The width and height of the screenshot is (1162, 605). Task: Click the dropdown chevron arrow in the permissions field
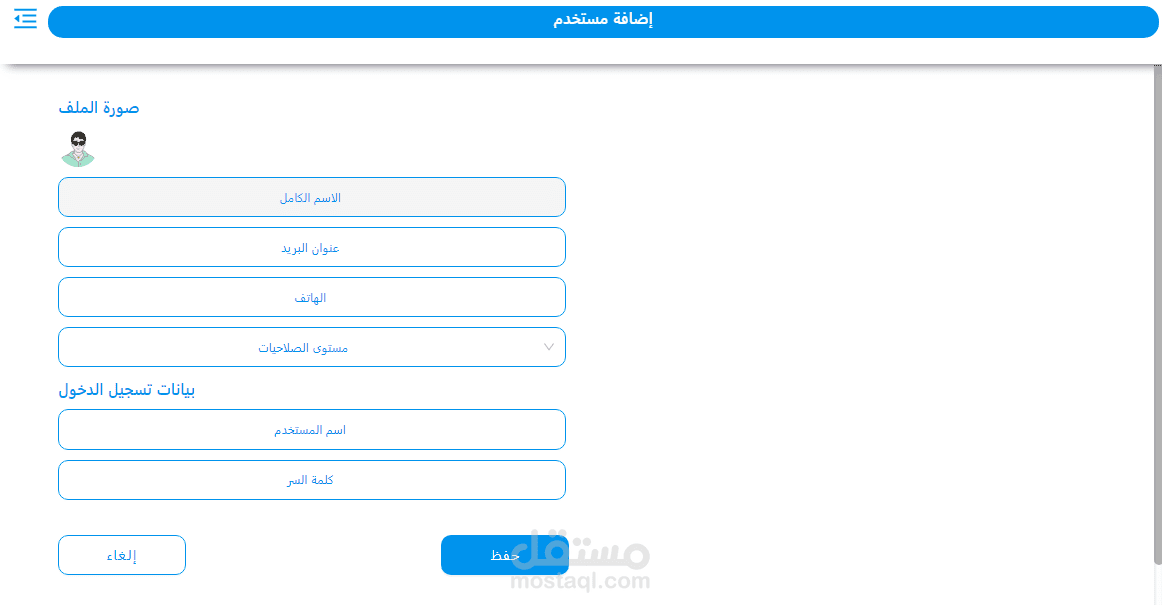coord(549,347)
